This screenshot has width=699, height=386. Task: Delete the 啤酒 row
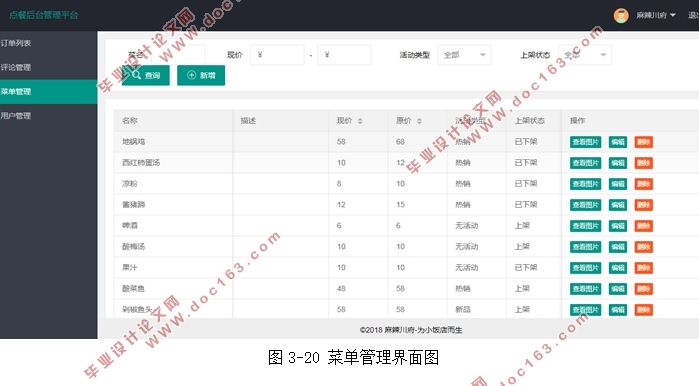click(644, 226)
